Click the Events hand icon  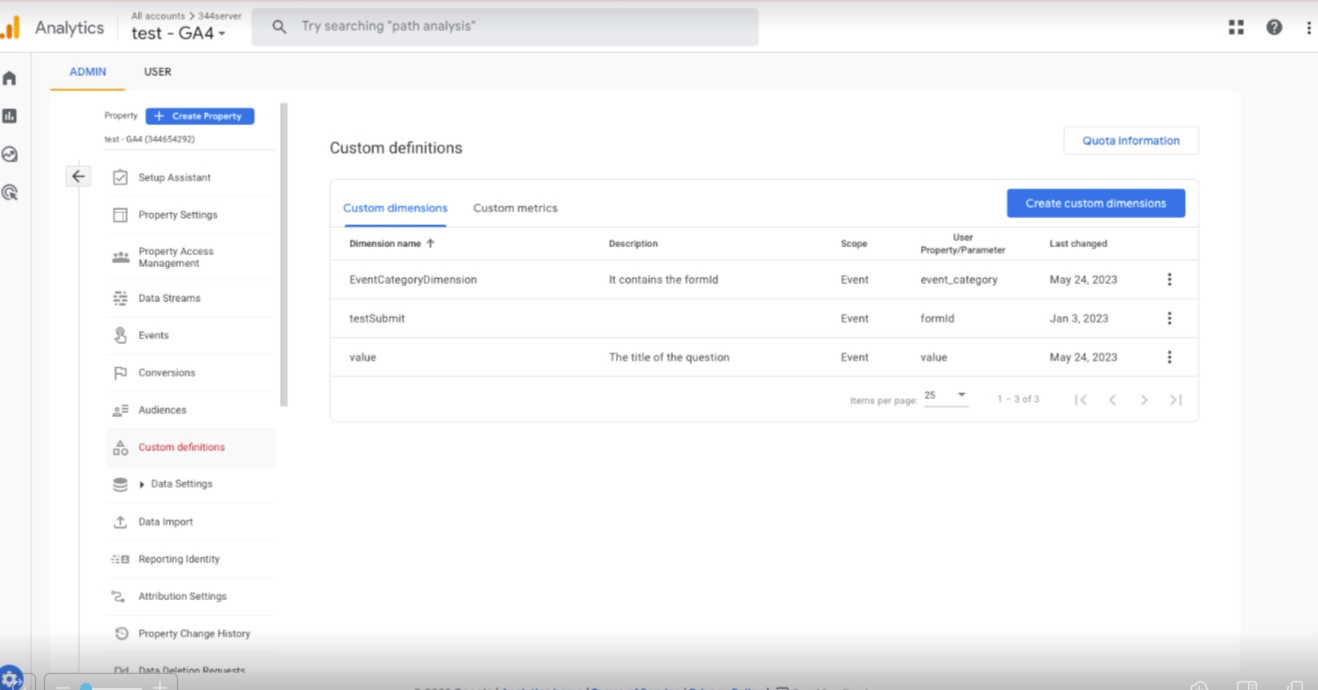click(x=120, y=335)
